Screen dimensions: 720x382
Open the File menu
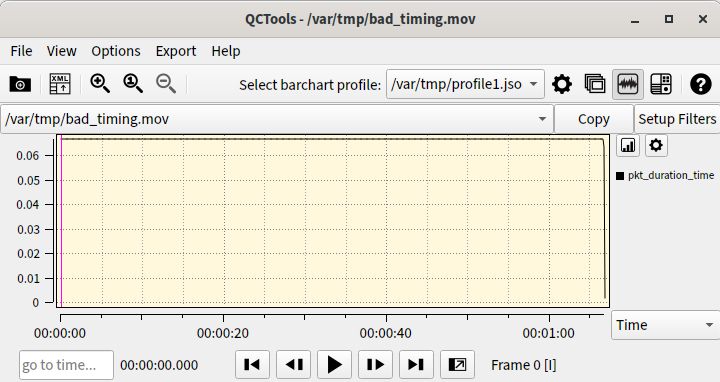pos(22,51)
